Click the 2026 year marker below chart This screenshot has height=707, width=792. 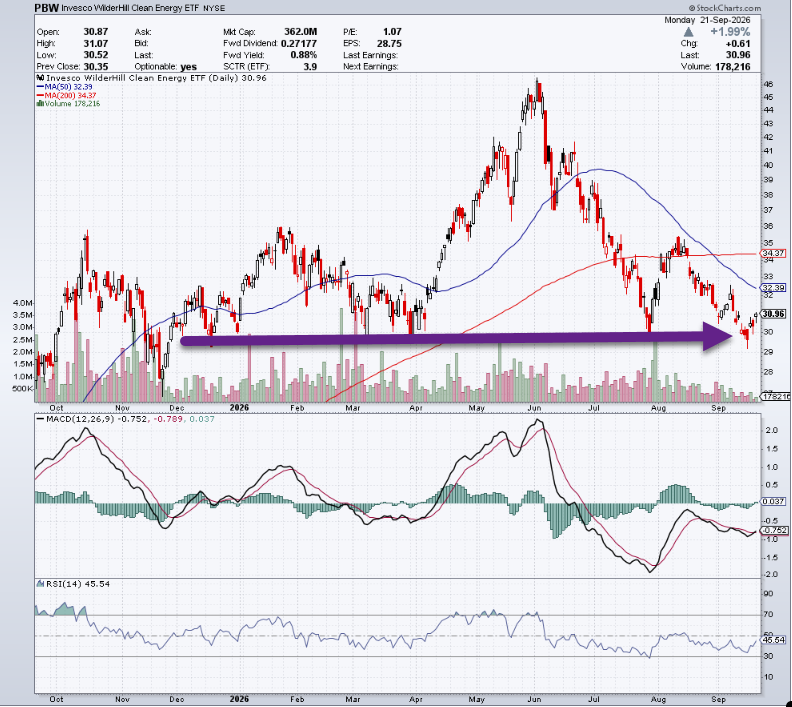239,699
